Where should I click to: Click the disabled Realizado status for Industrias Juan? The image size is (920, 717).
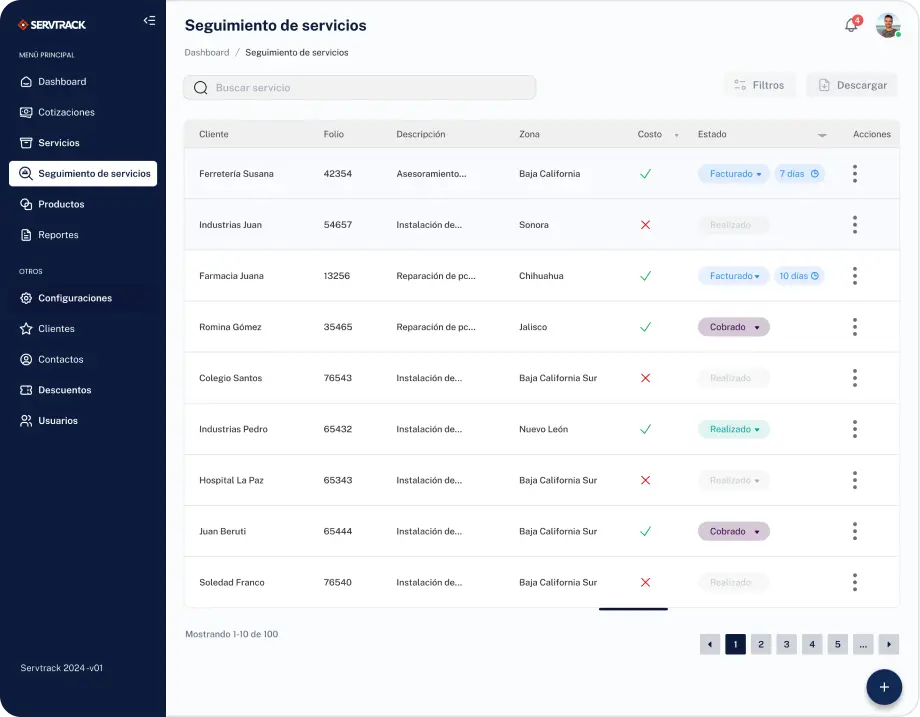click(733, 225)
